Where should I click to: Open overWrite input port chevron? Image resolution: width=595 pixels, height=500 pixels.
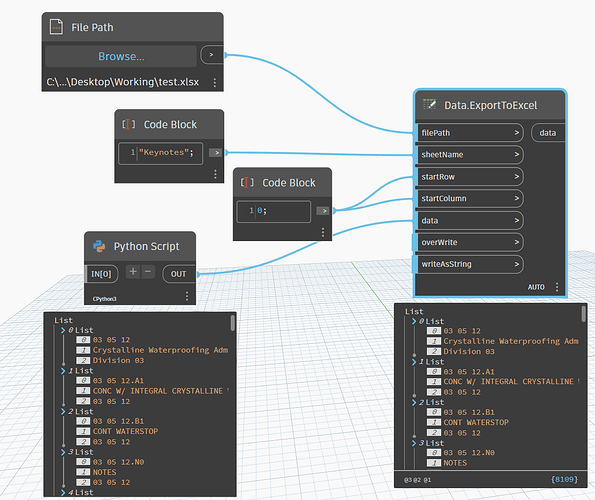(x=516, y=242)
